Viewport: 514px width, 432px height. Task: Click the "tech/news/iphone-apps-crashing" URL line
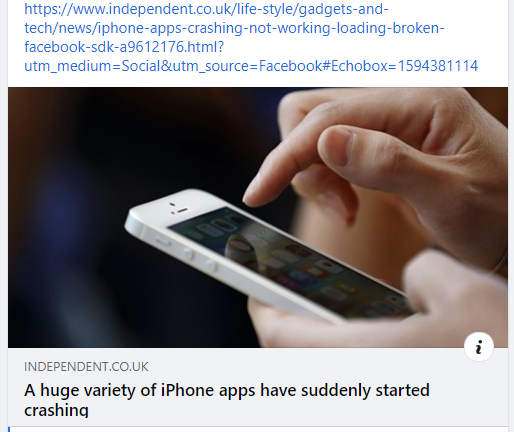[x=234, y=28]
